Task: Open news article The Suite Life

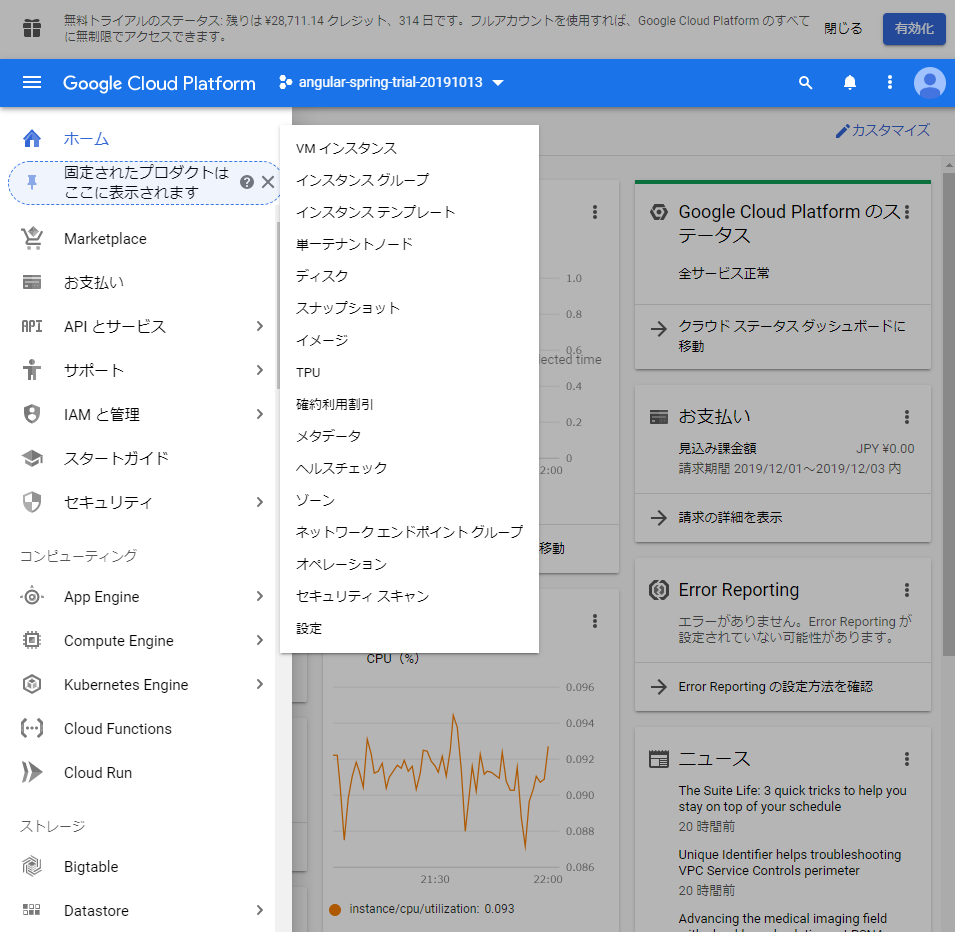Action: pos(792,798)
